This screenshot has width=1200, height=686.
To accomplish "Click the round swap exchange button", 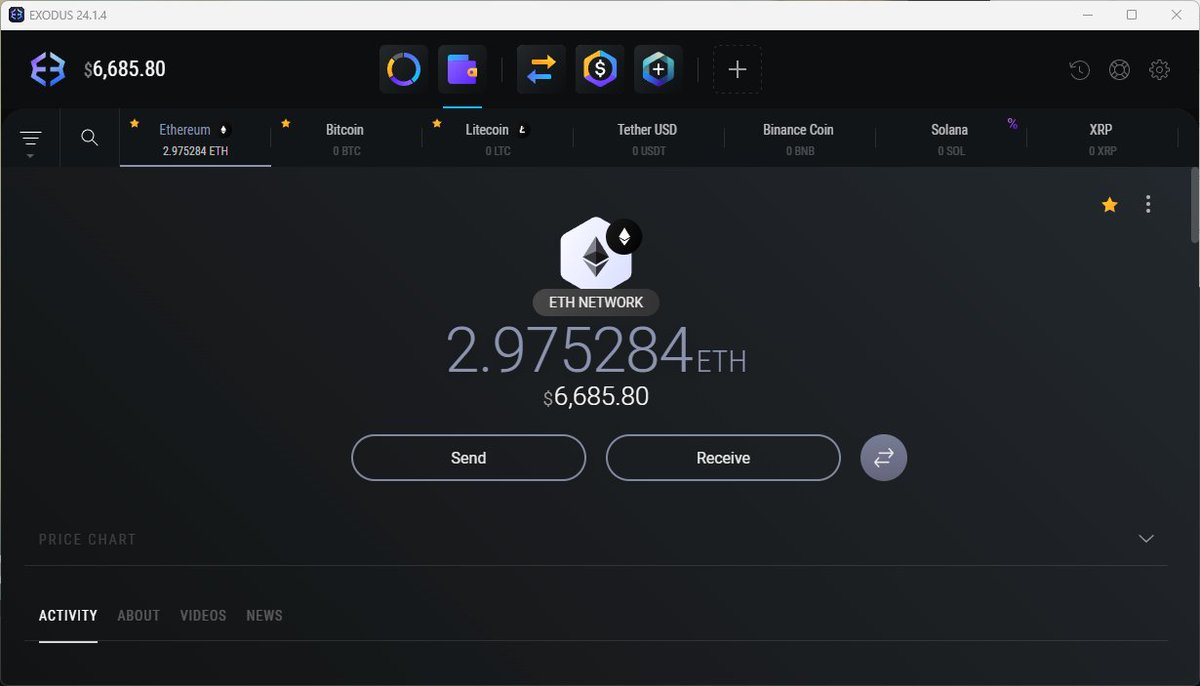I will click(x=884, y=458).
